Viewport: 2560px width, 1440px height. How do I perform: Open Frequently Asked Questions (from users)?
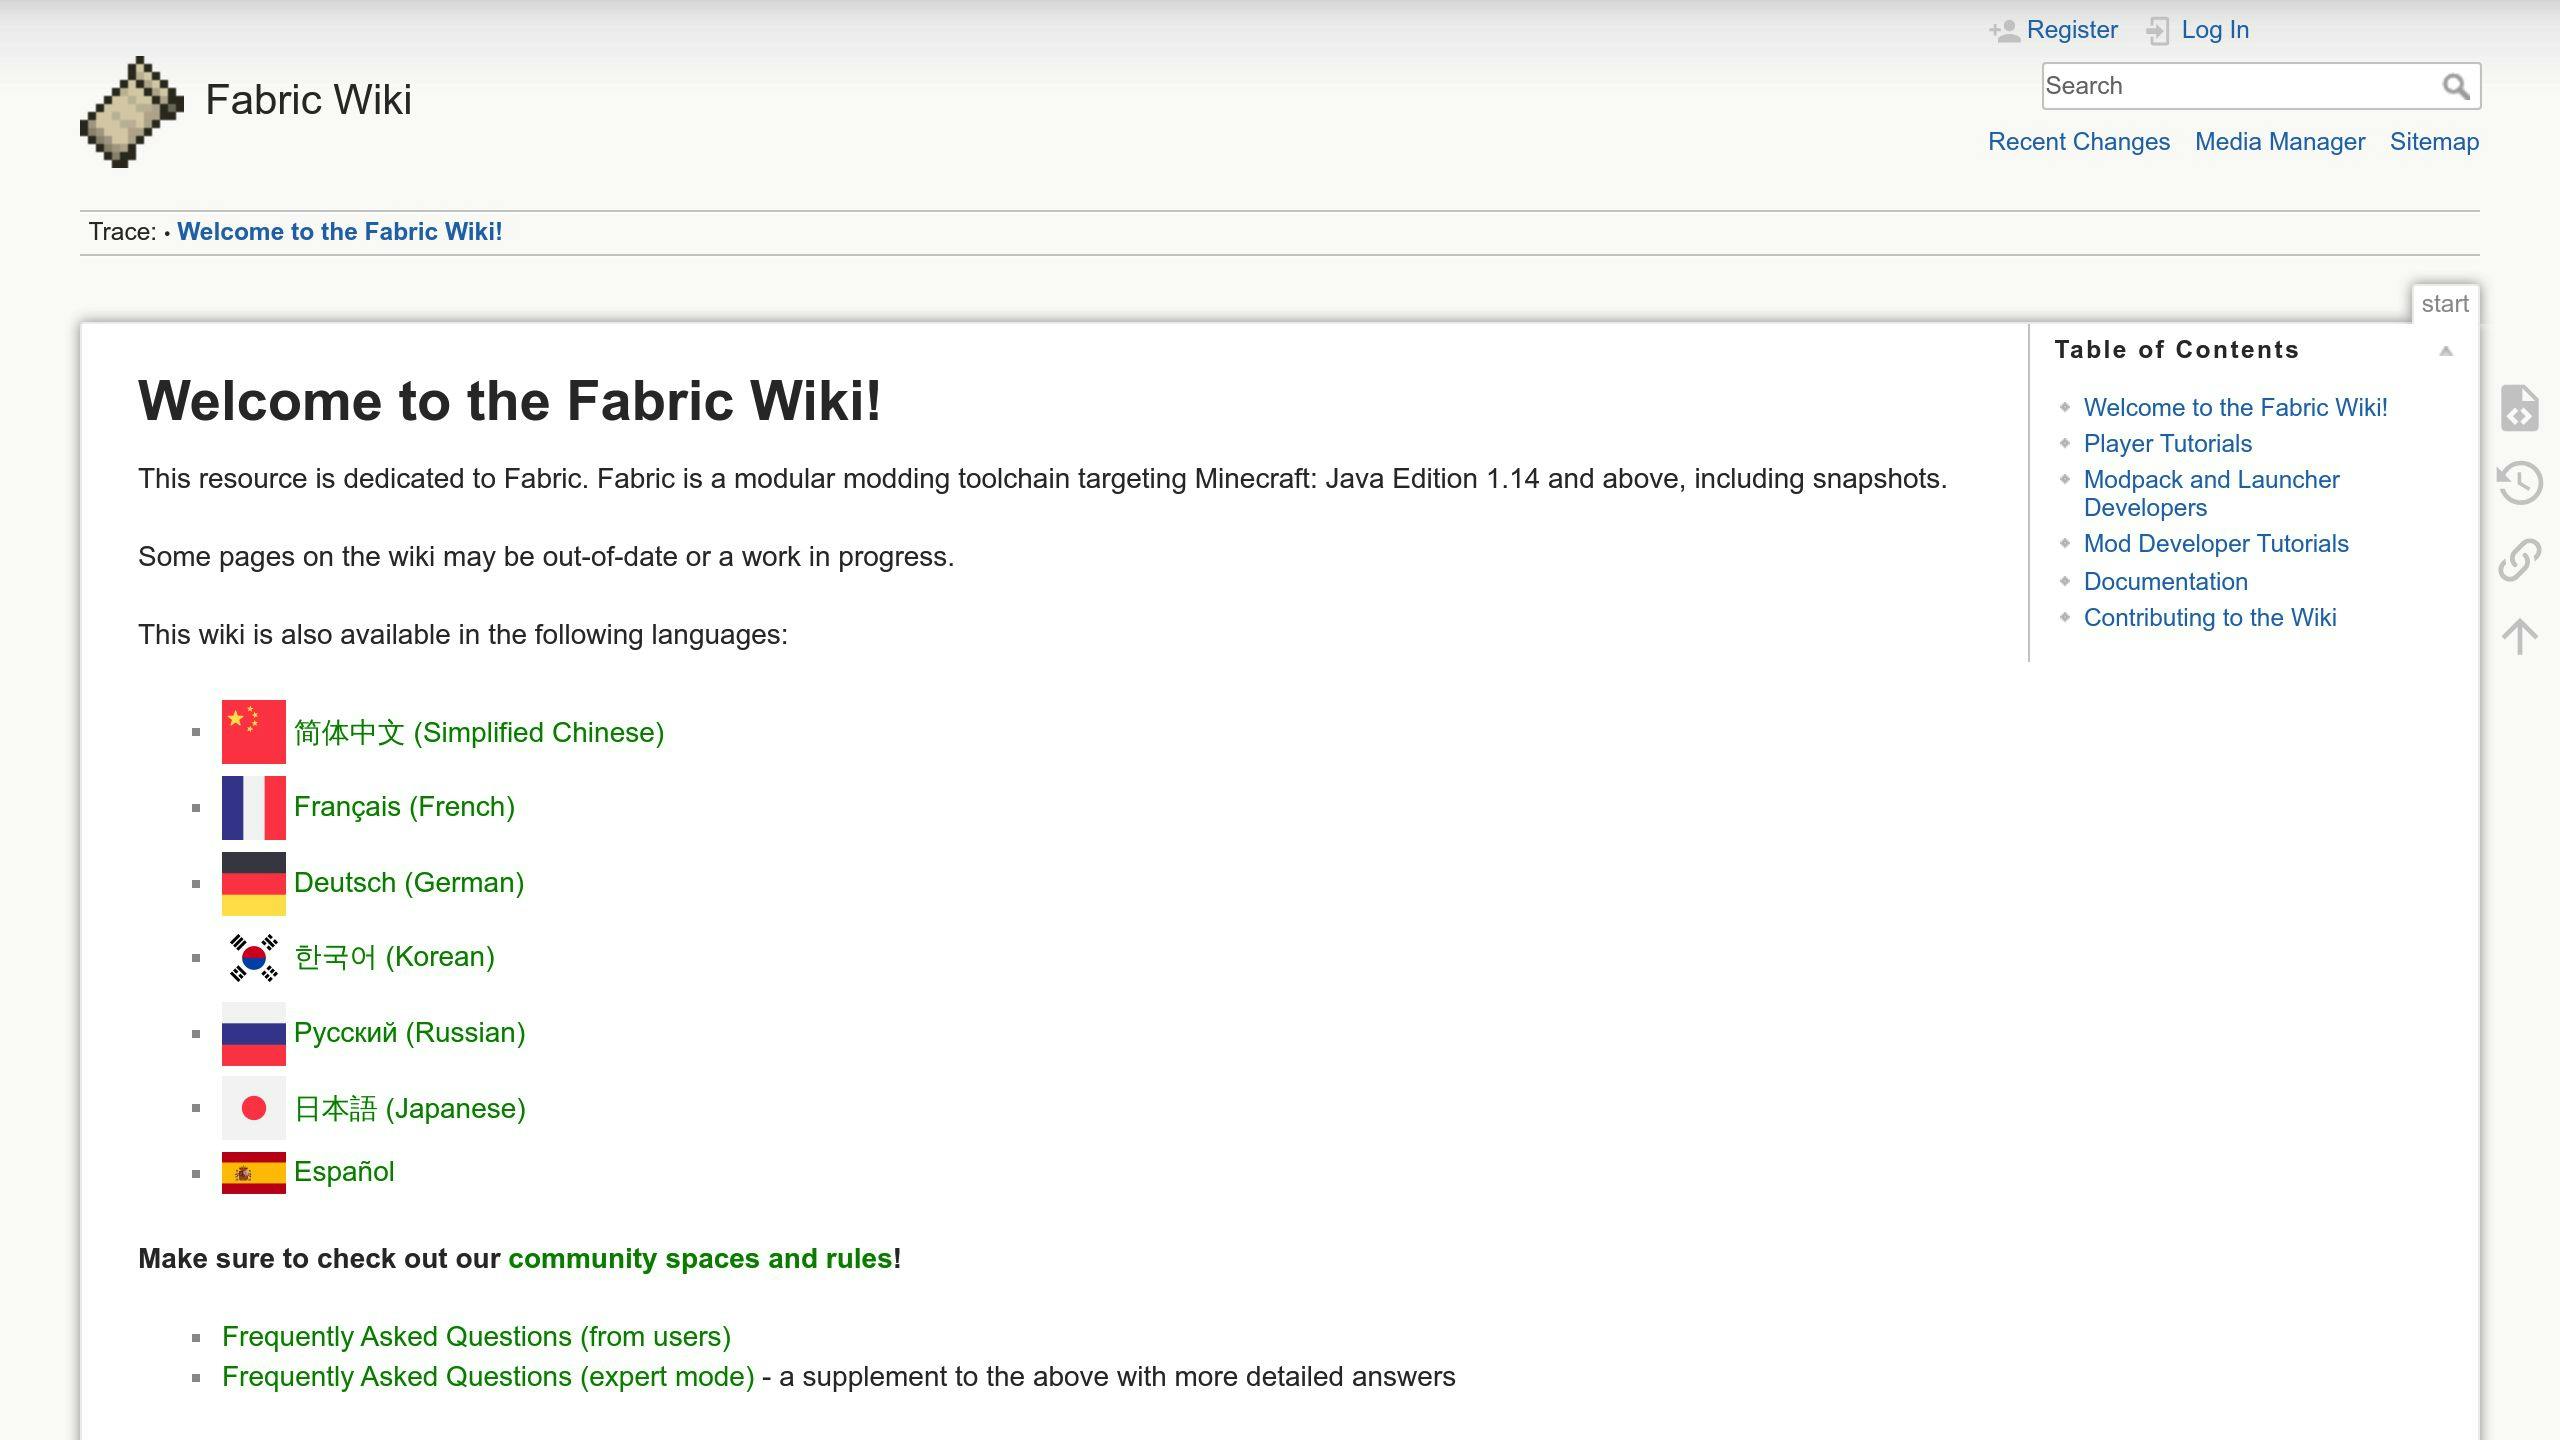point(476,1337)
